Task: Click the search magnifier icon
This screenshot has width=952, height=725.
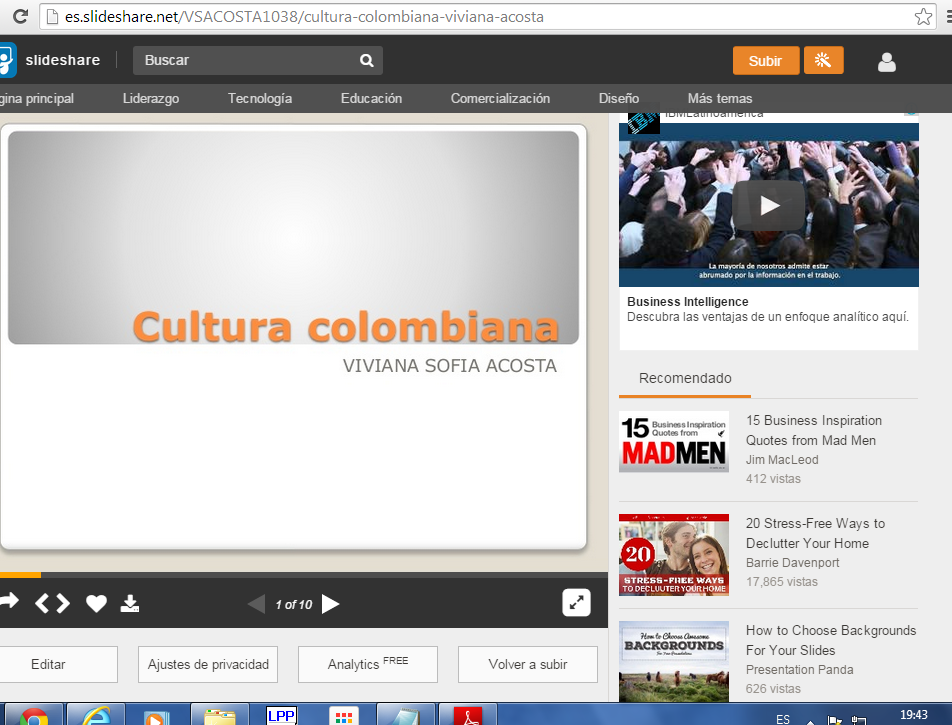Action: [367, 61]
